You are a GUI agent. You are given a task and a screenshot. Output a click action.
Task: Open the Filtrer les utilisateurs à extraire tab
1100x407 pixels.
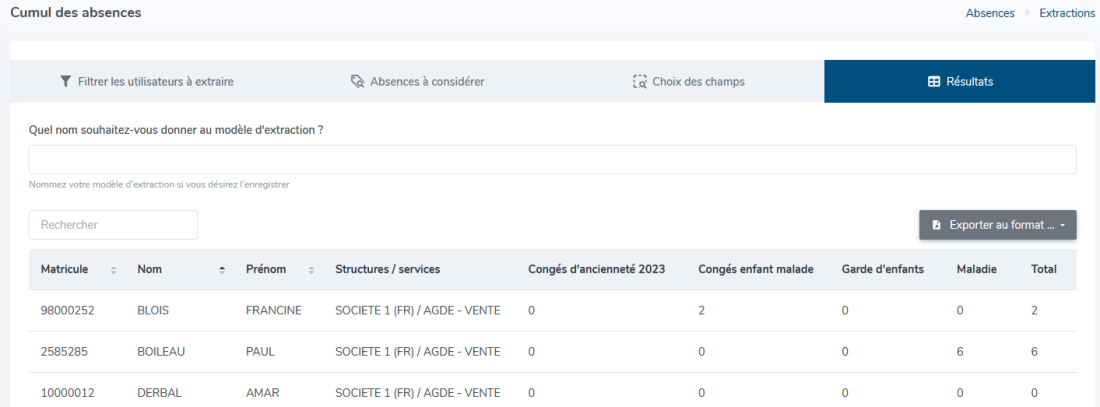[147, 81]
